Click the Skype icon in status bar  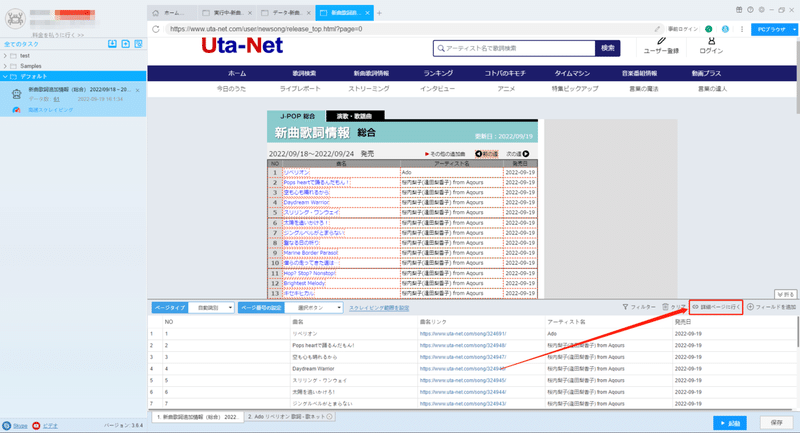[x=7, y=425]
